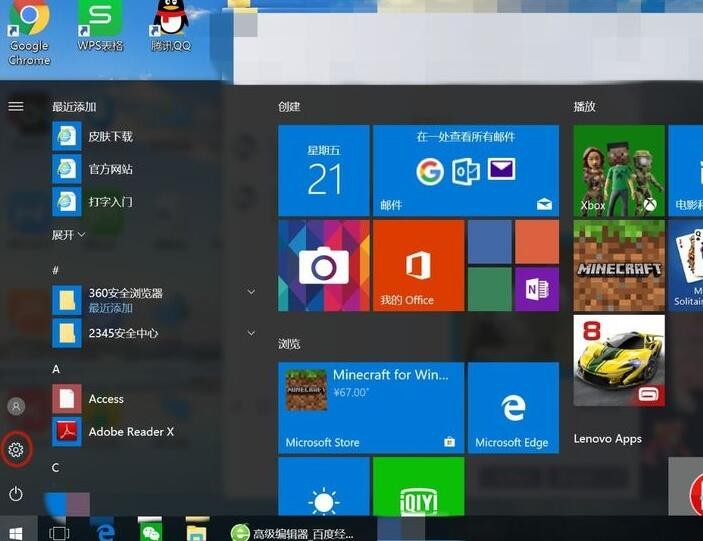This screenshot has height=541, width=703.
Task: Expand the 360安全浏览器 folder chevron
Action: click(x=251, y=292)
